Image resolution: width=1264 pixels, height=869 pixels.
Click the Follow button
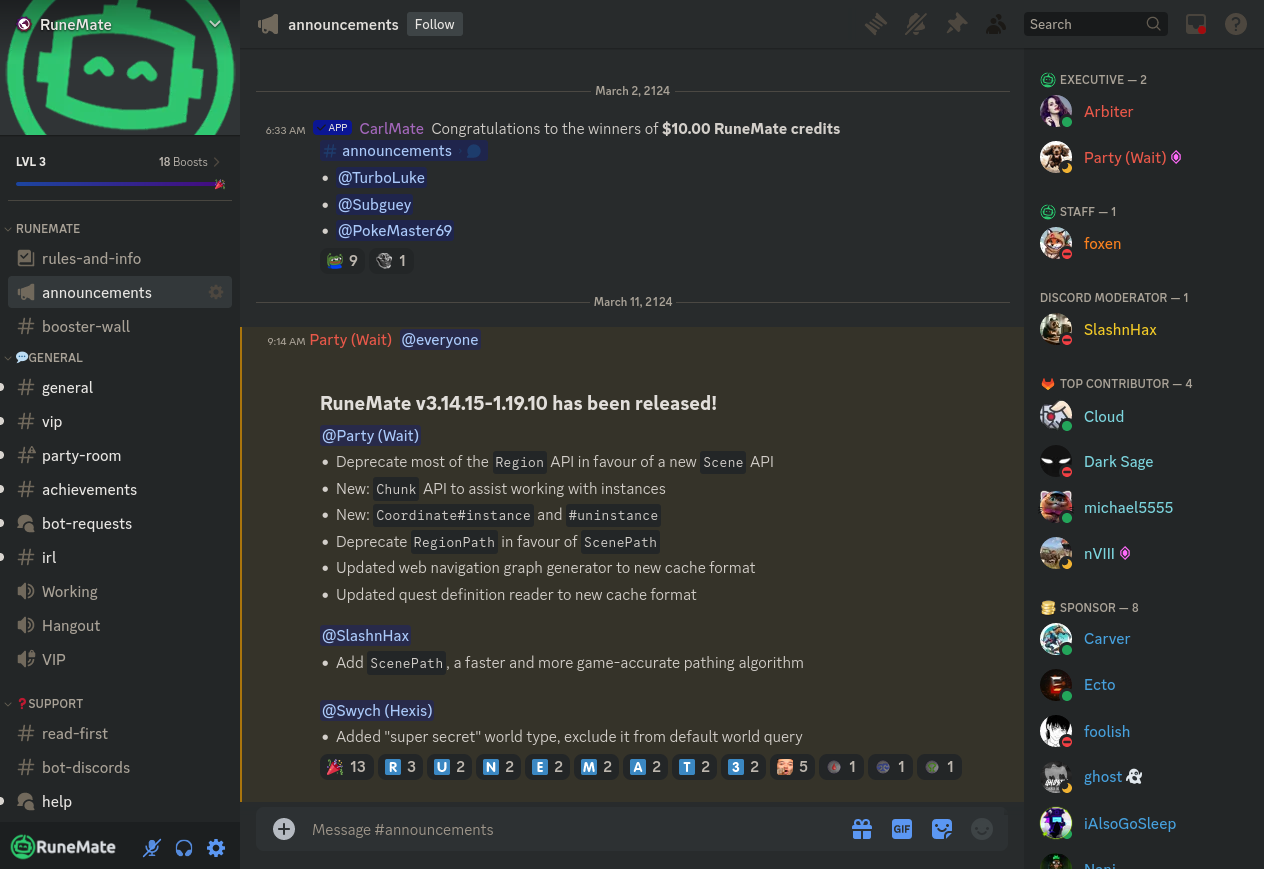[x=435, y=24]
